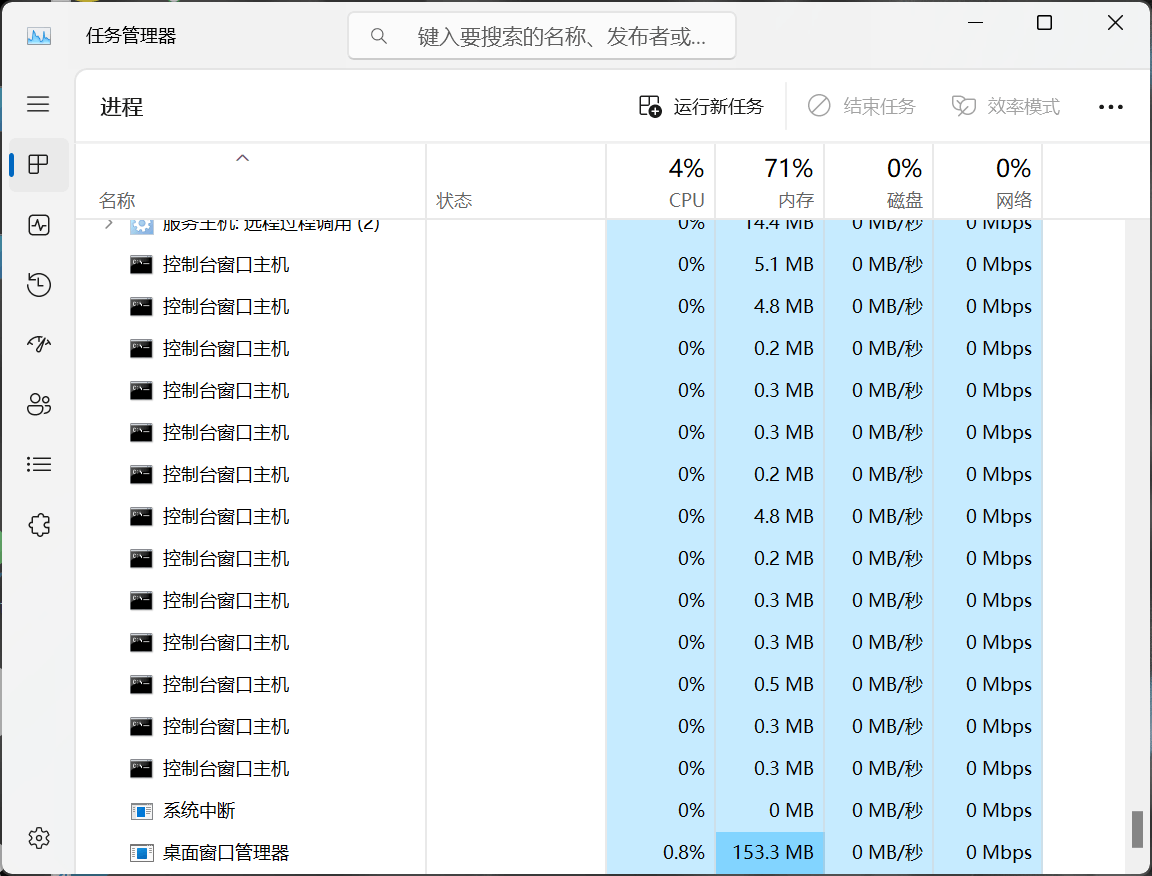This screenshot has width=1152, height=876.
Task: Sort by the 磁盘 column header
Action: [879, 182]
